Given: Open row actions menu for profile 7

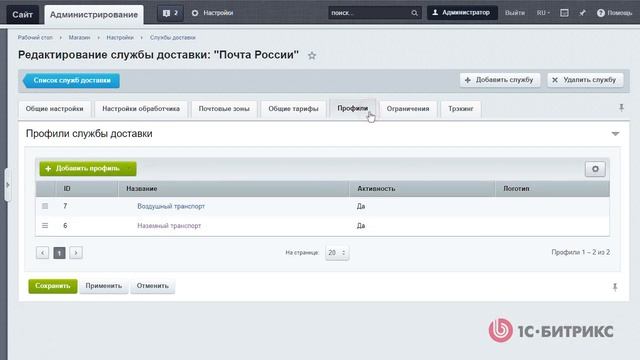Looking at the screenshot, I should click(45, 206).
